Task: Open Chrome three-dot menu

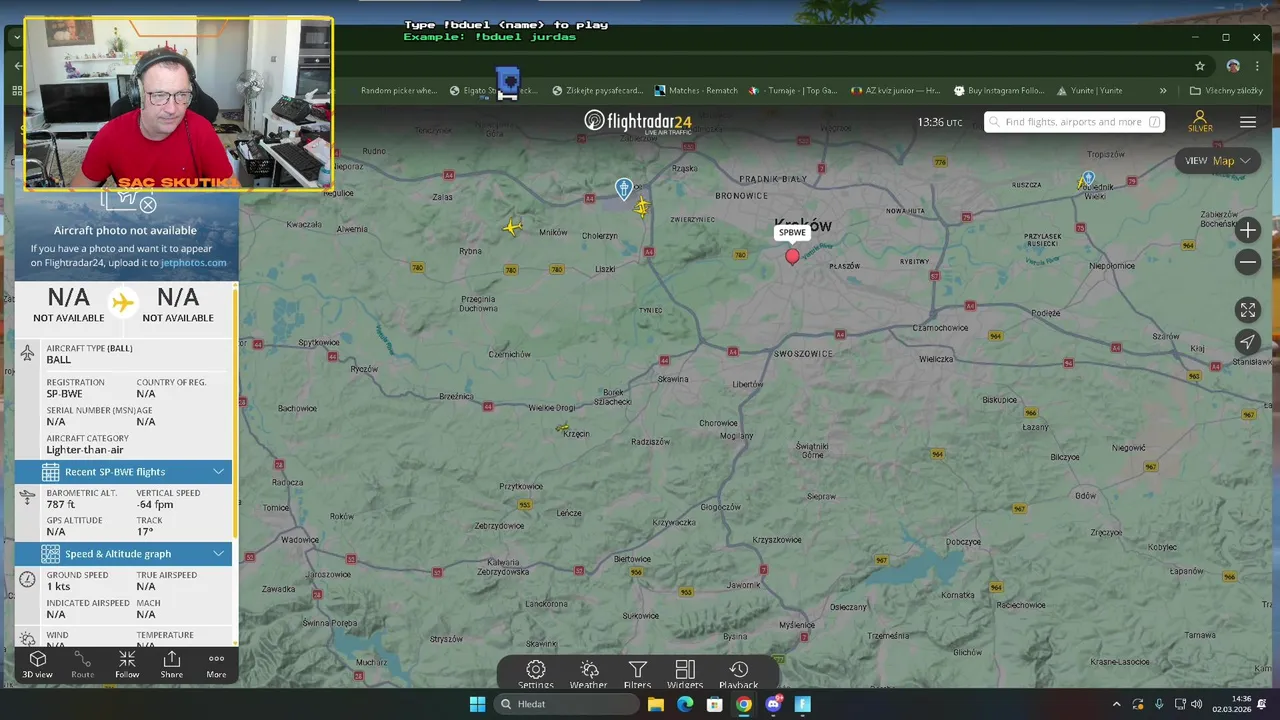Action: 1257,66
